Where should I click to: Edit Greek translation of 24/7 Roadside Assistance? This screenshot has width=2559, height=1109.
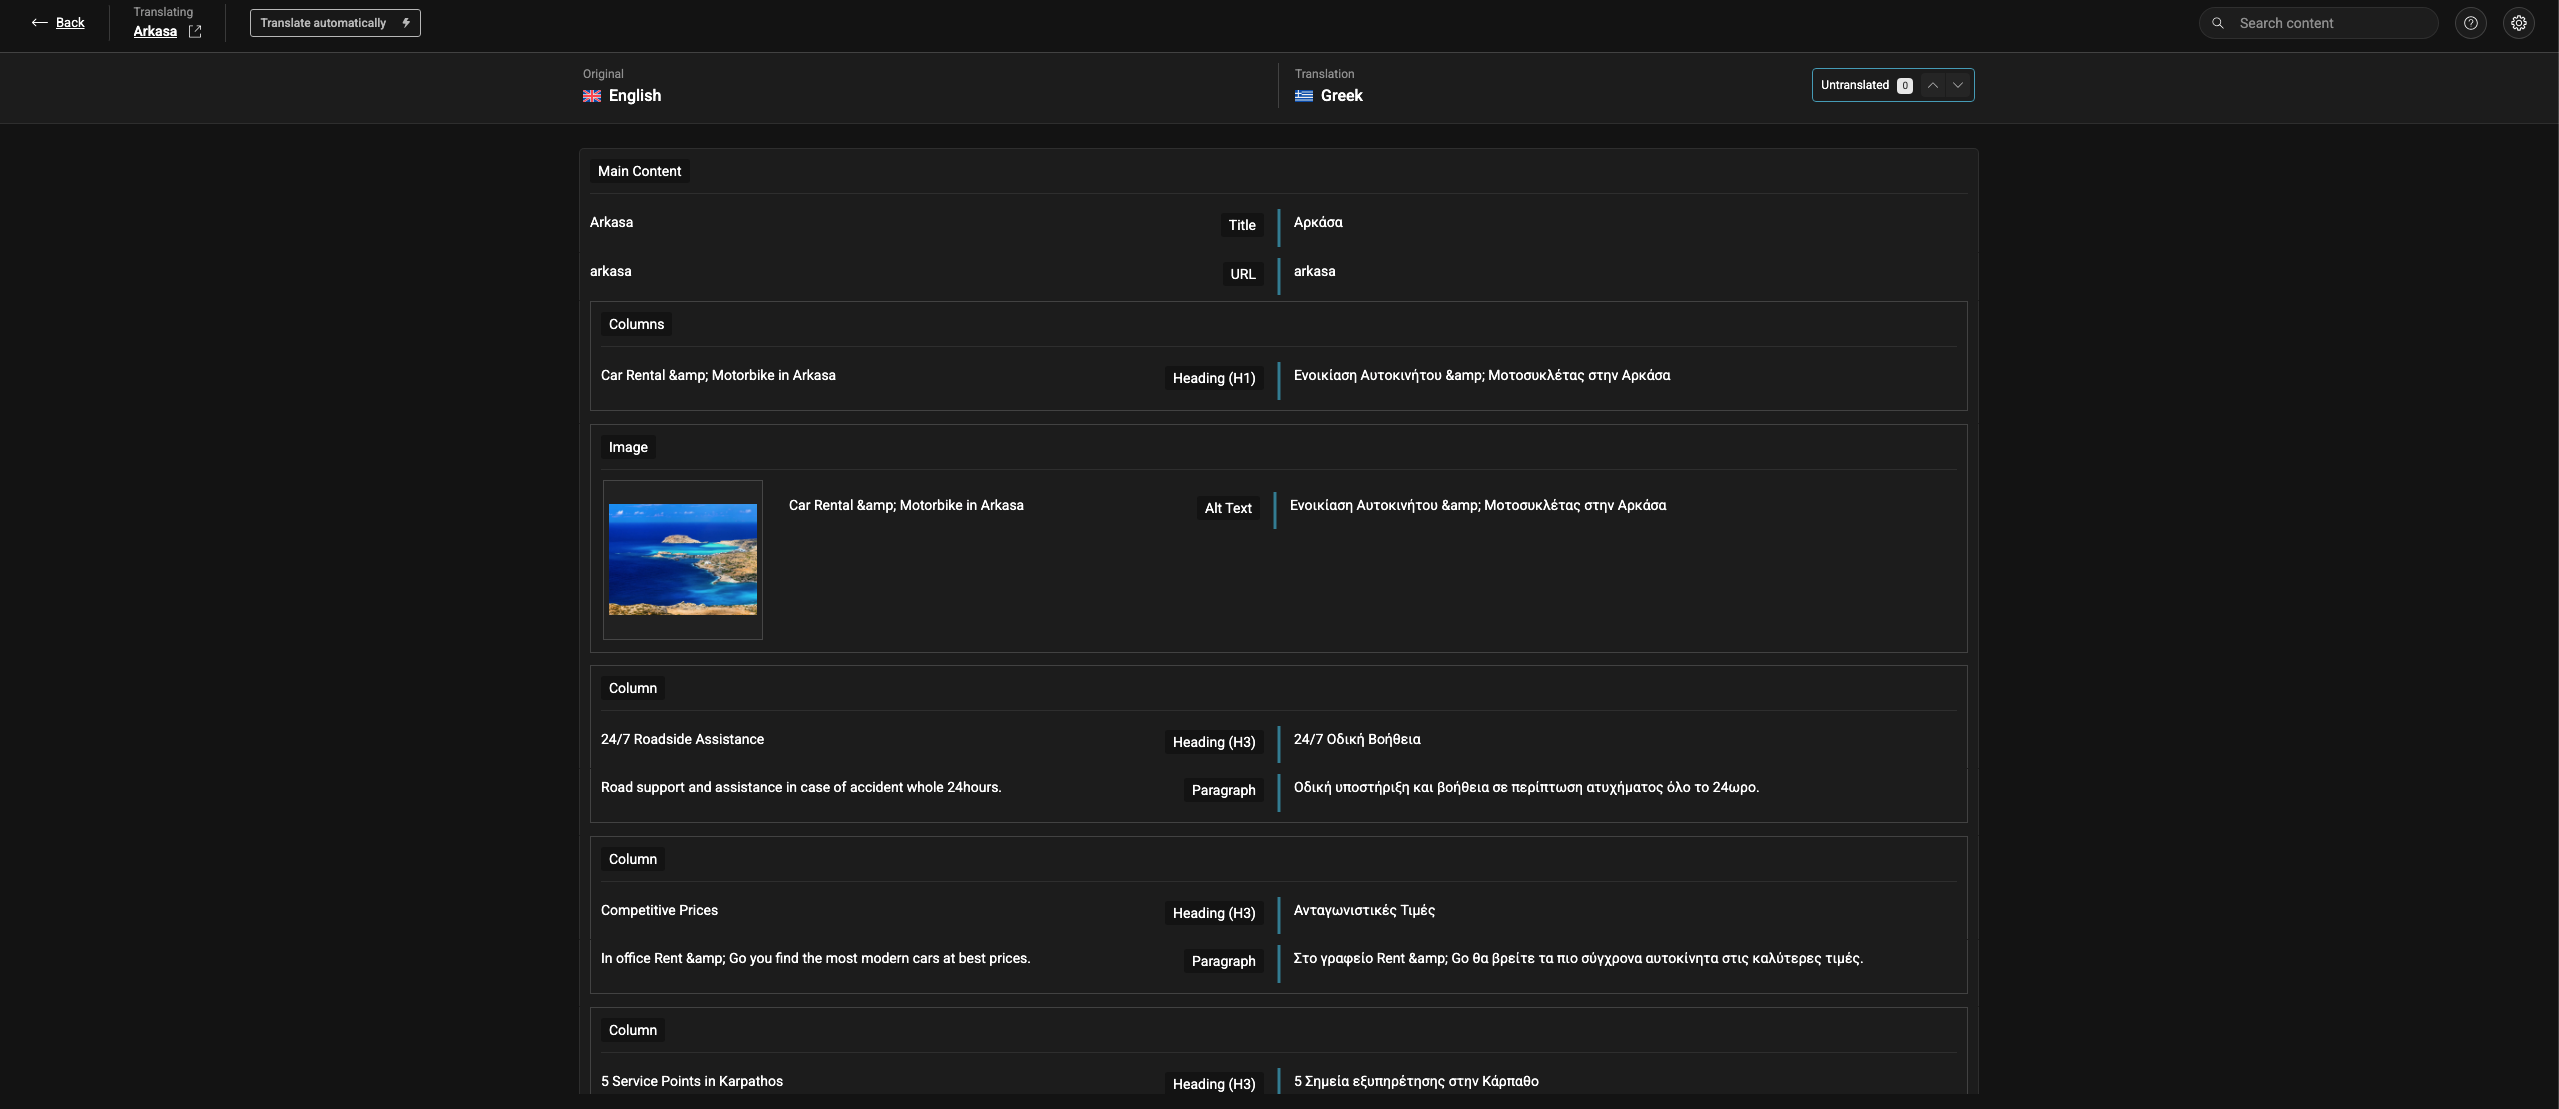(1356, 740)
